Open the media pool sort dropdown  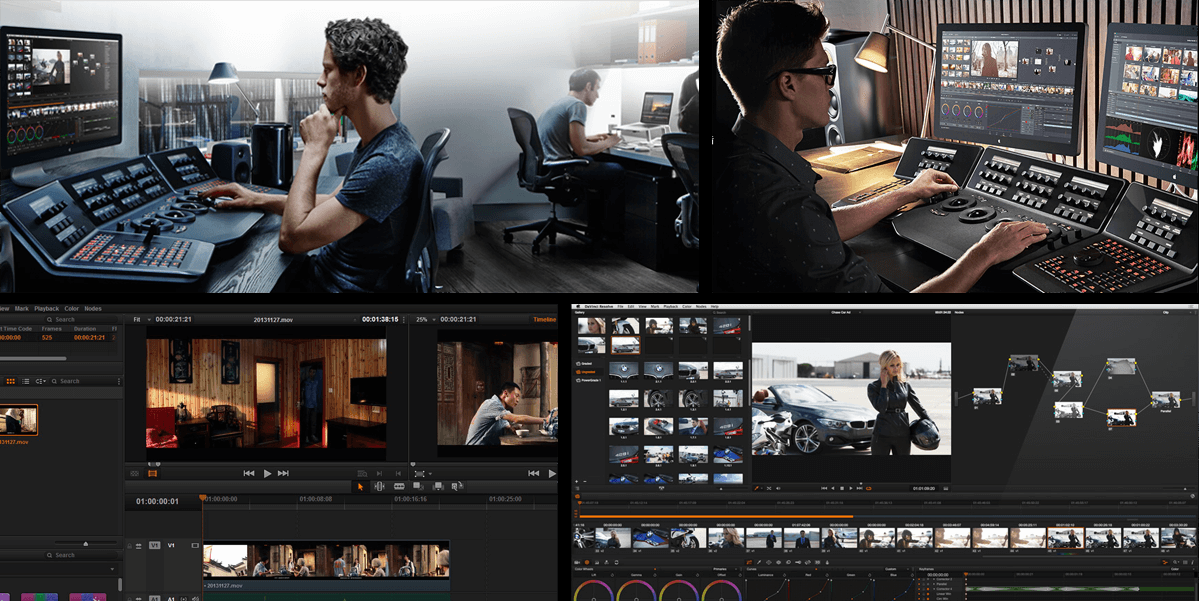coord(42,381)
